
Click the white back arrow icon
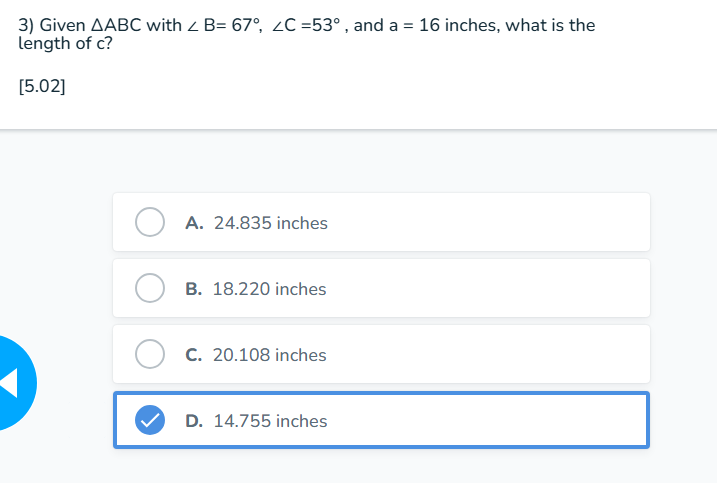[x=9, y=382]
